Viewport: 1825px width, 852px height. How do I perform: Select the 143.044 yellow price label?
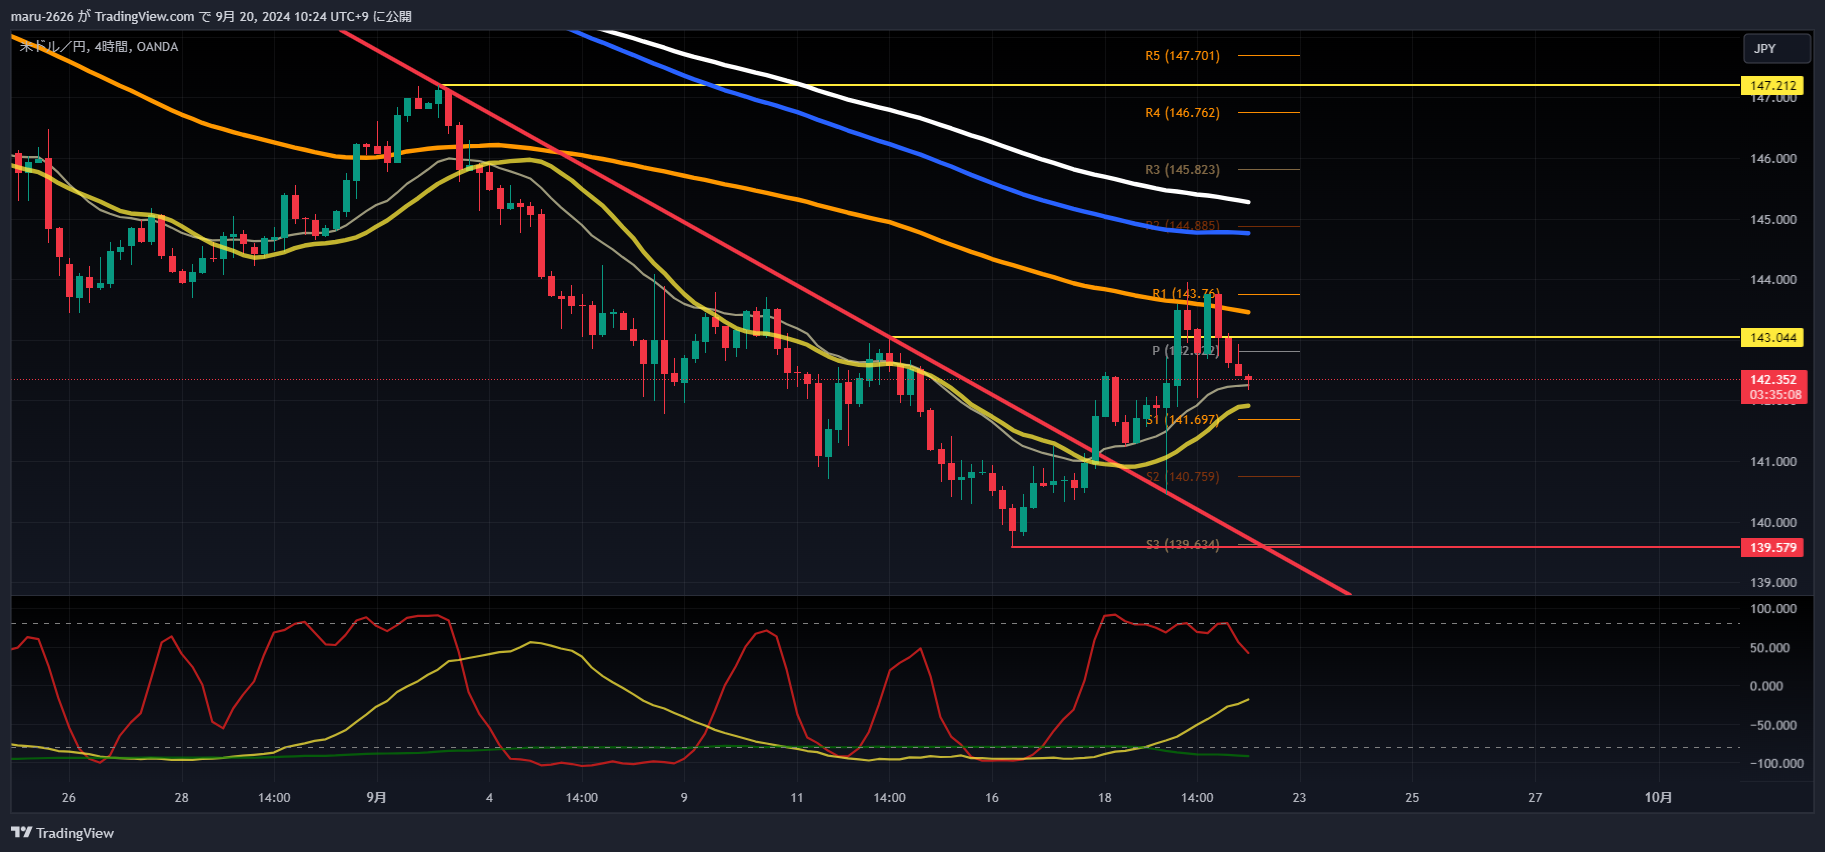tap(1773, 338)
